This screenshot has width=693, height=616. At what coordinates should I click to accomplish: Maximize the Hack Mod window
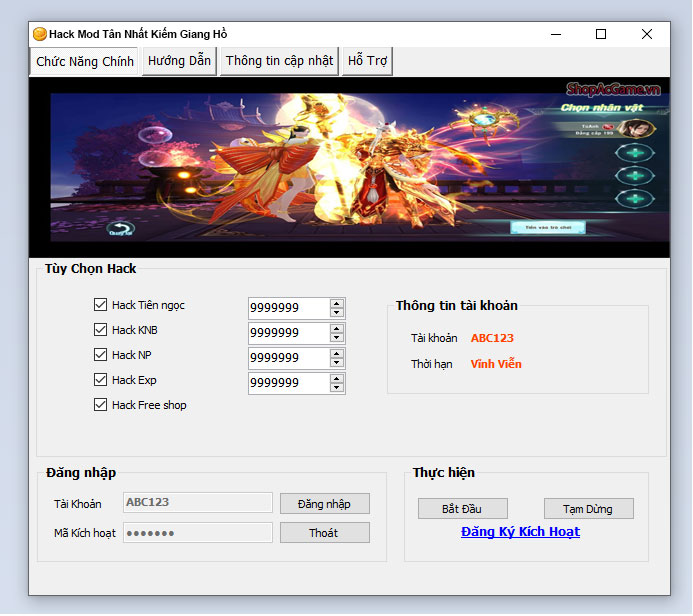tap(601, 34)
